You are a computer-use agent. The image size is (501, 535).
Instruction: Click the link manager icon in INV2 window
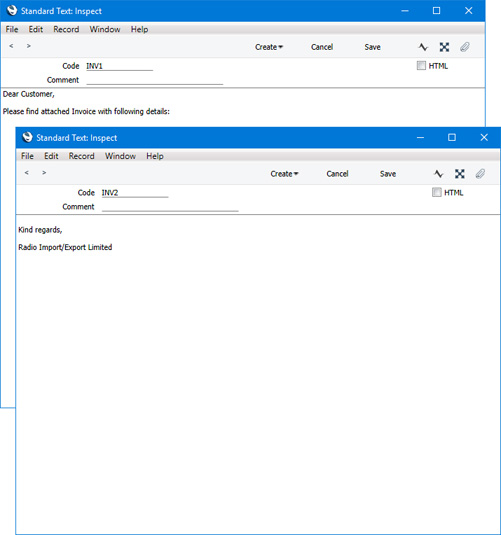pos(459,174)
